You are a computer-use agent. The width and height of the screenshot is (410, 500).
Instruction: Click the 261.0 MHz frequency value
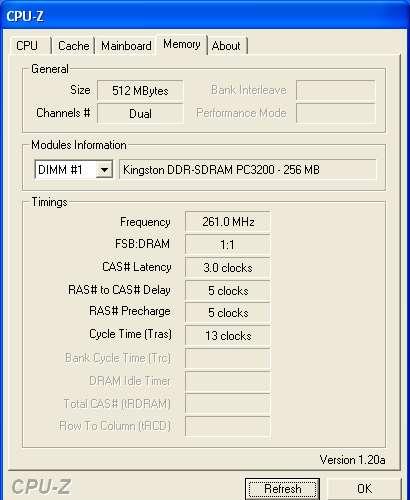228,222
